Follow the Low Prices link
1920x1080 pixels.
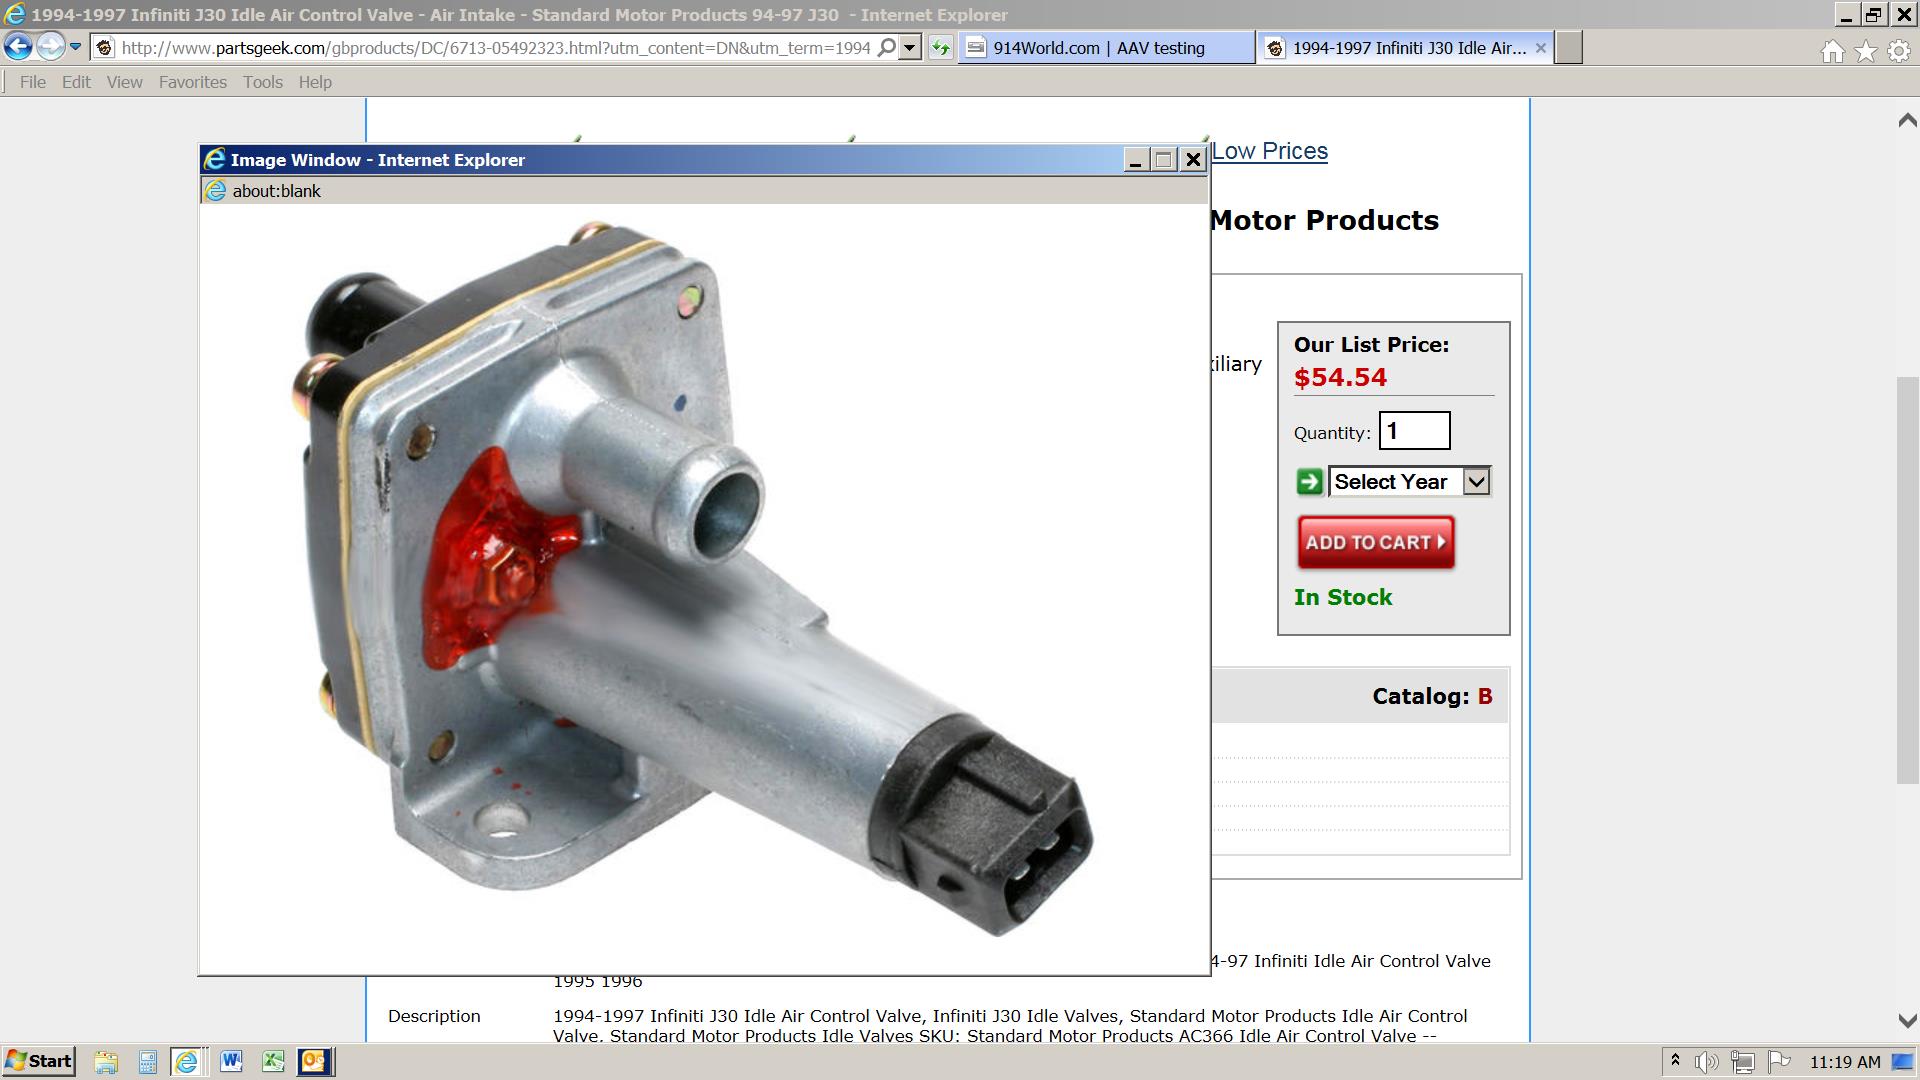[1269, 151]
